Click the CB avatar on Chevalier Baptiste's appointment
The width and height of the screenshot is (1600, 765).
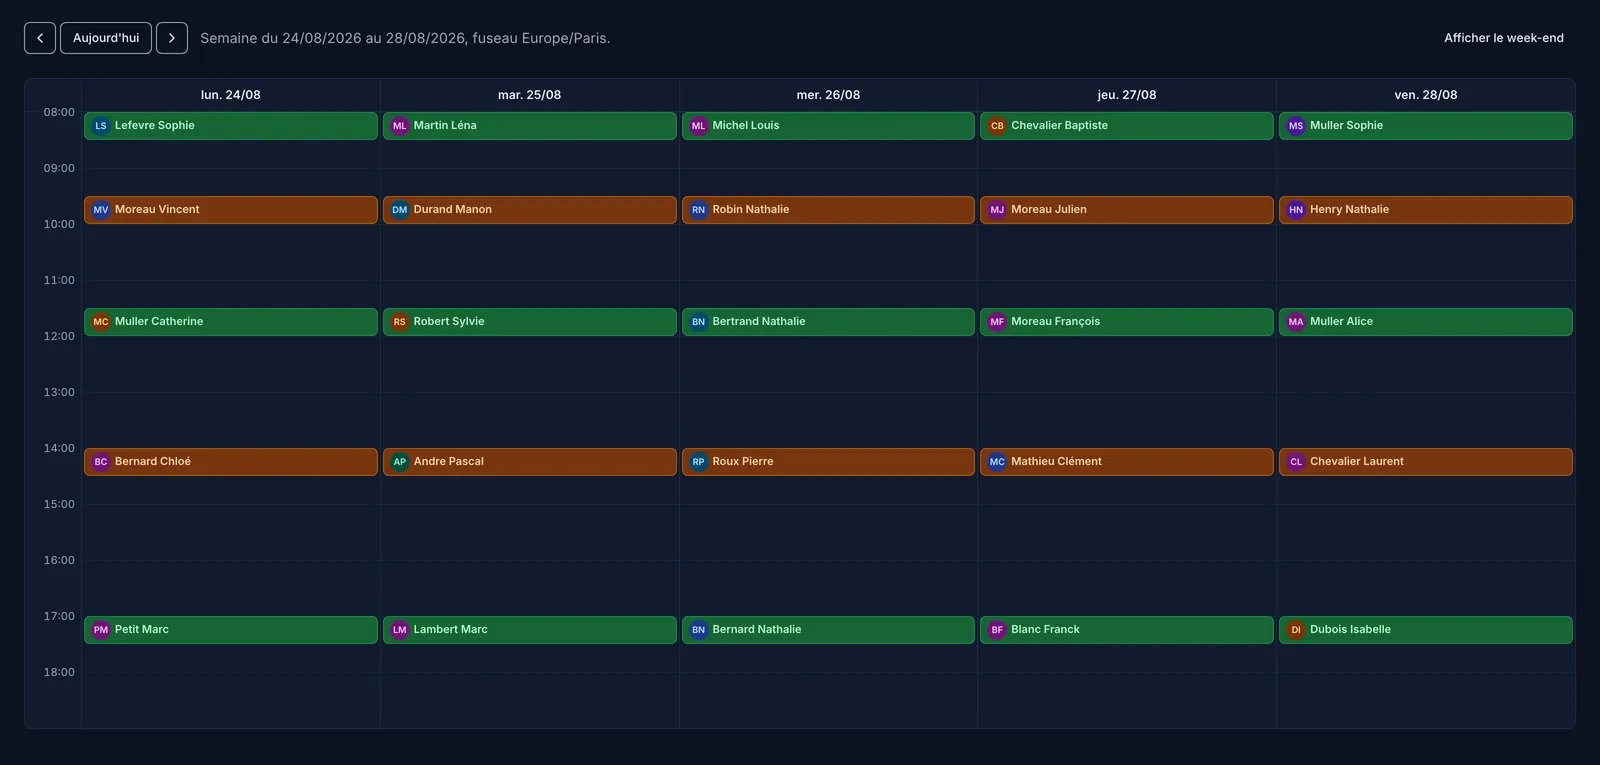997,126
